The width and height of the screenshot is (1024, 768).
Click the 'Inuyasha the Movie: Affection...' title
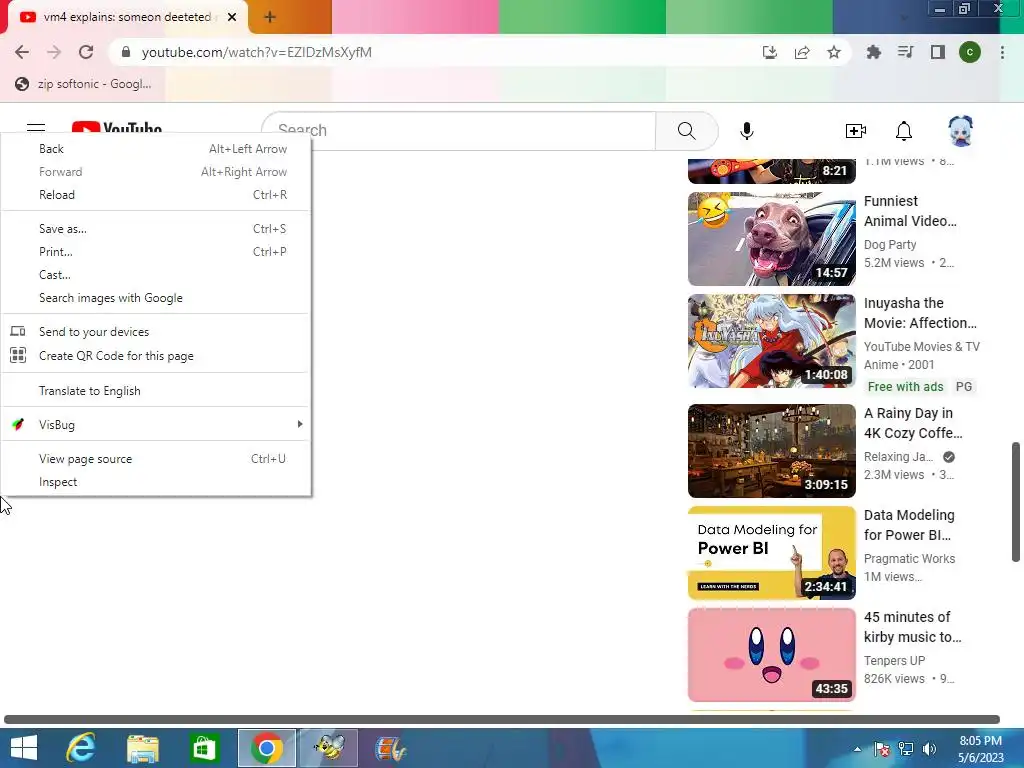point(920,313)
